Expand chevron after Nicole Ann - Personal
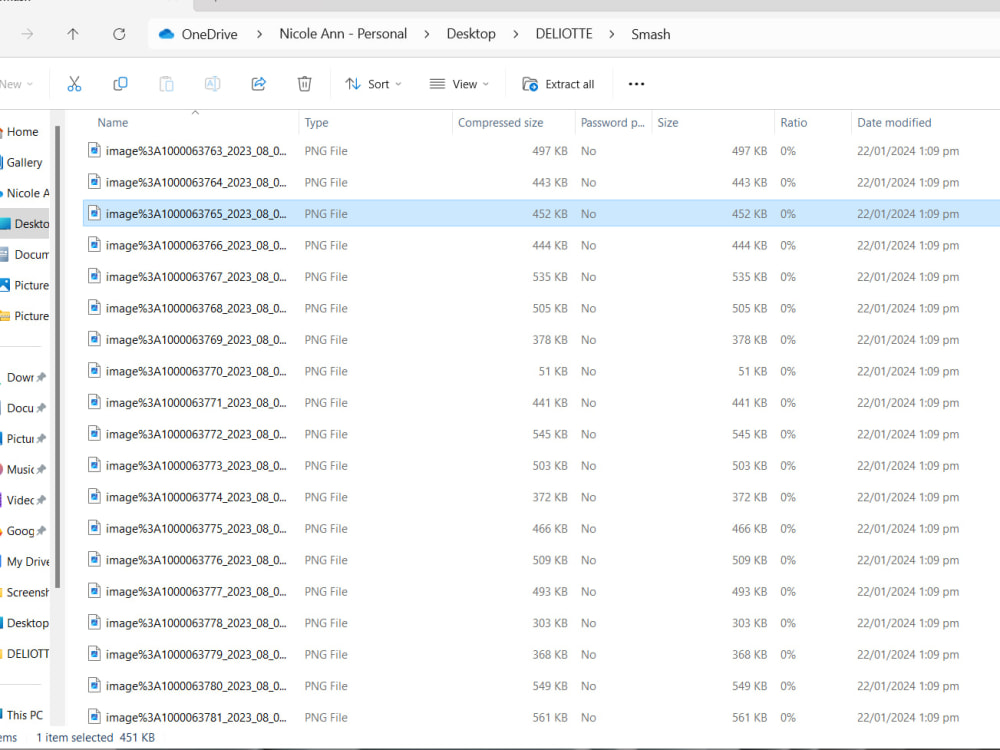1000x750 pixels. [427, 34]
